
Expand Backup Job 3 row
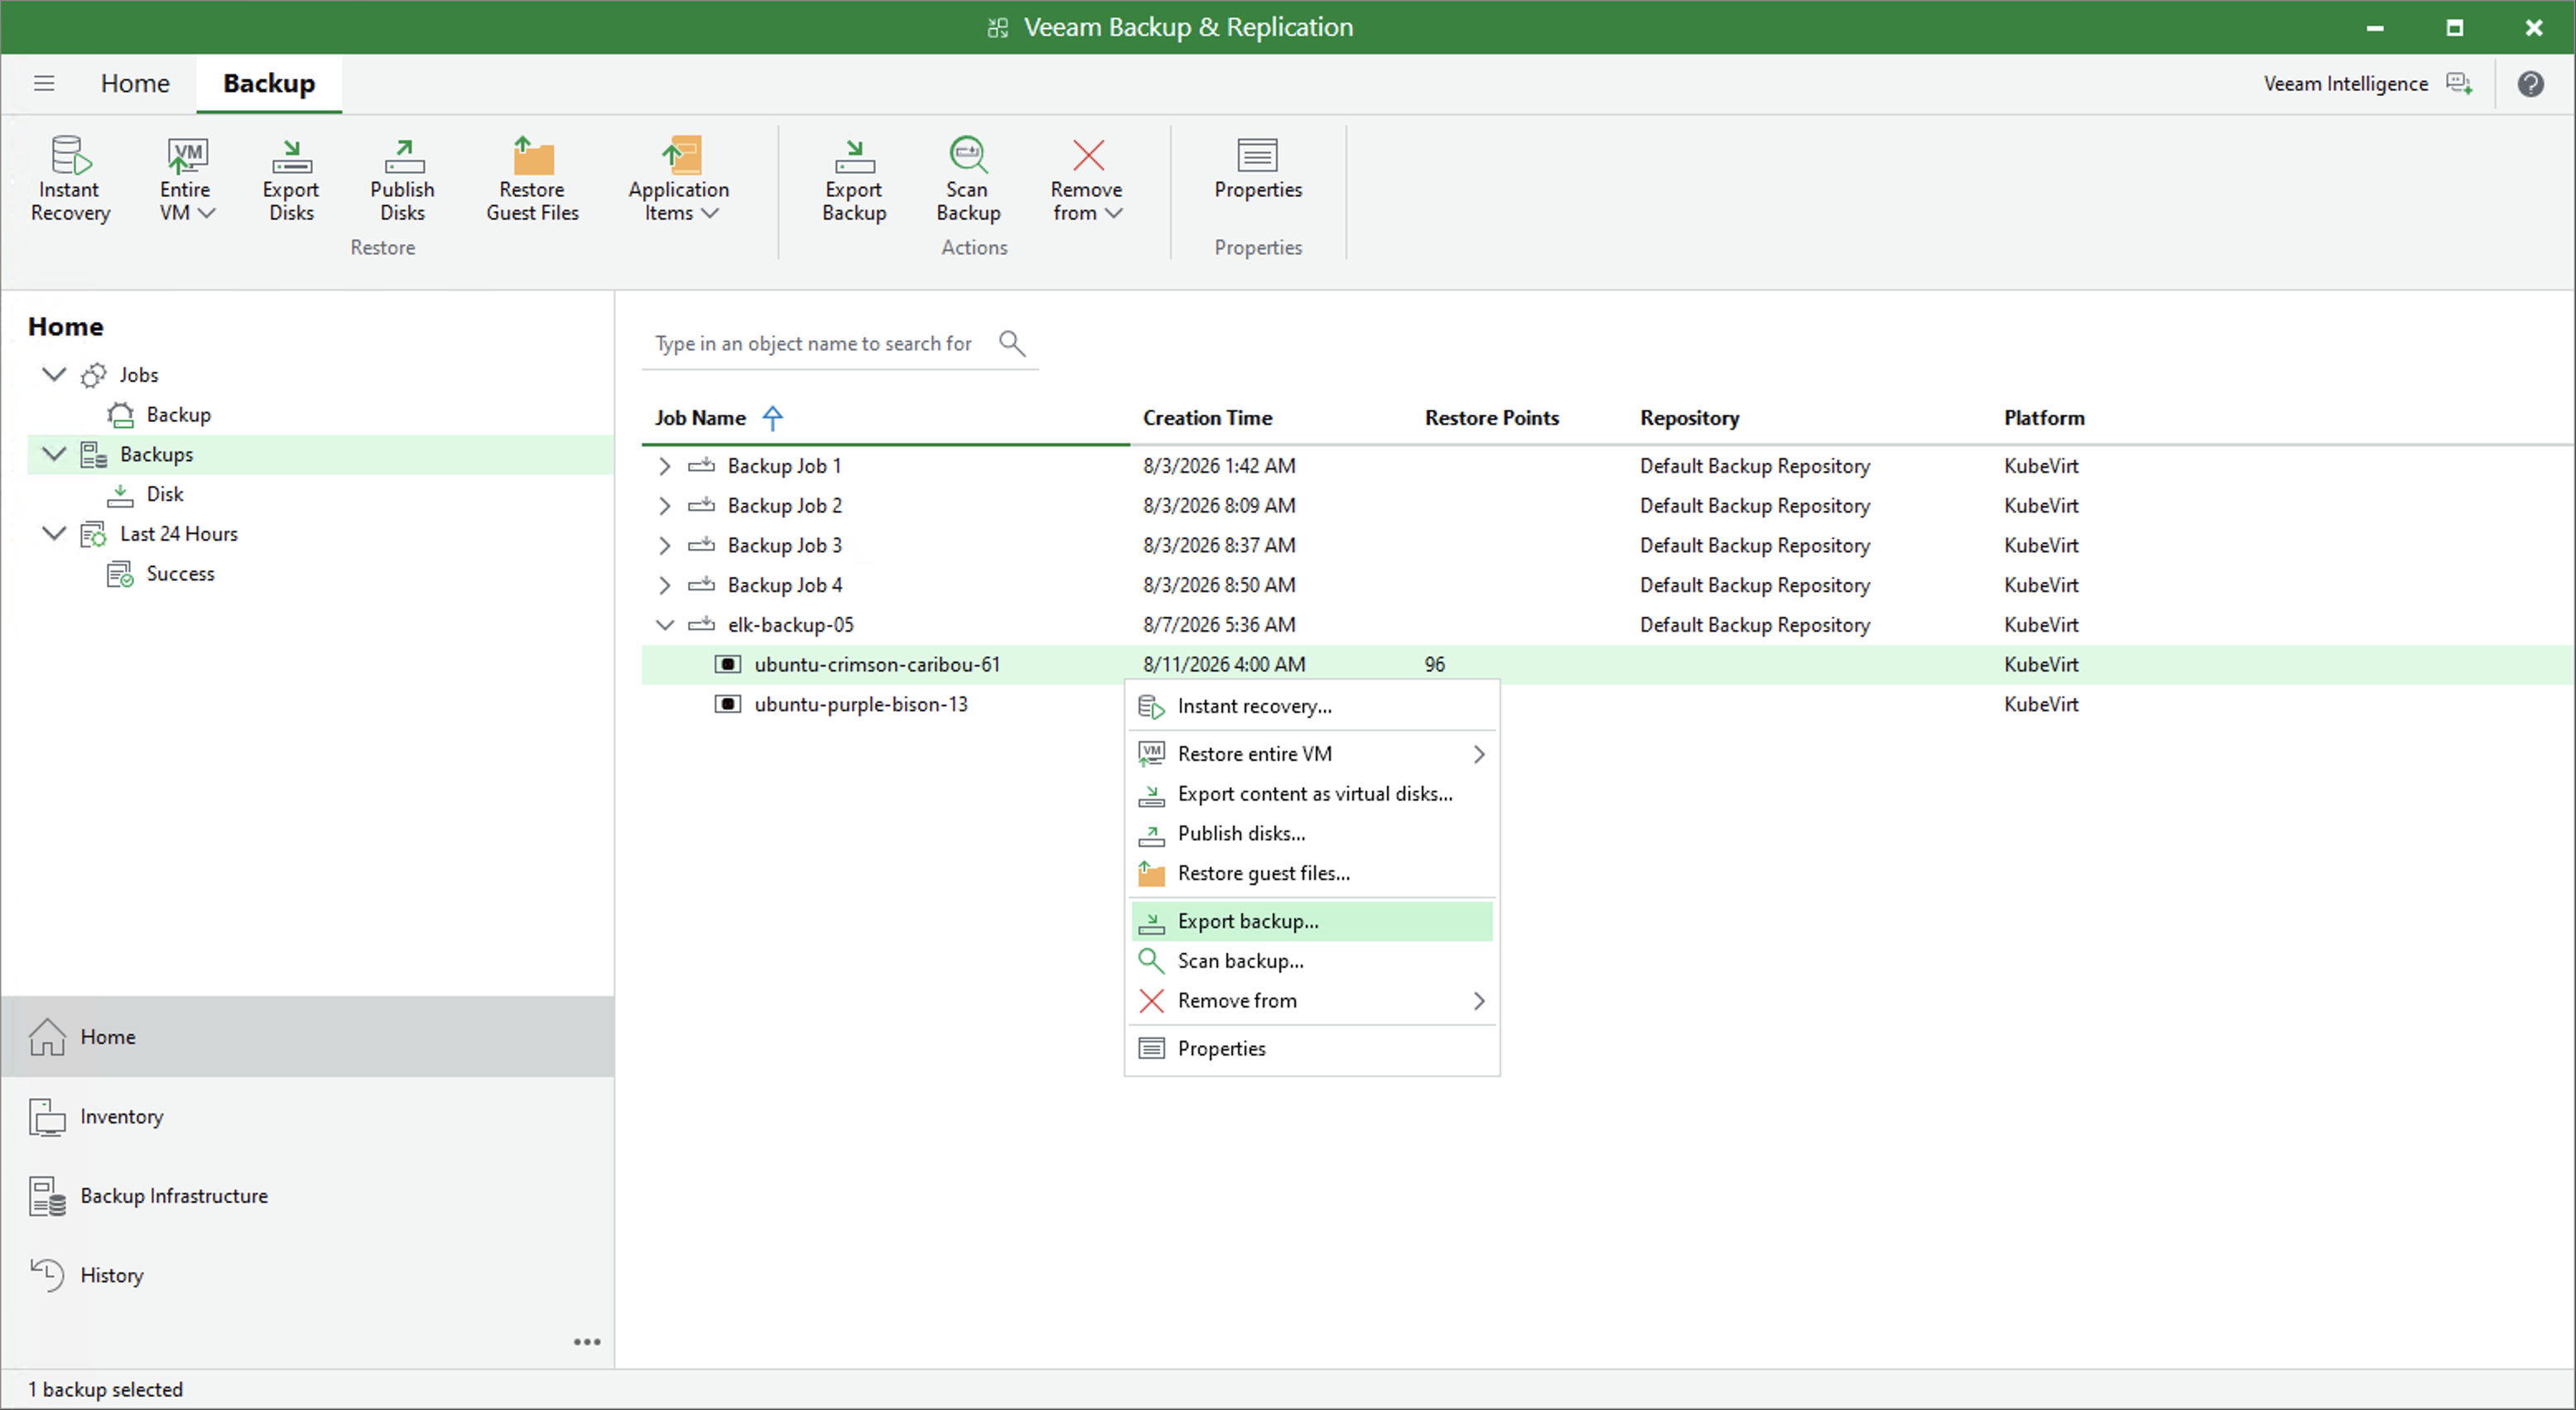[x=664, y=545]
